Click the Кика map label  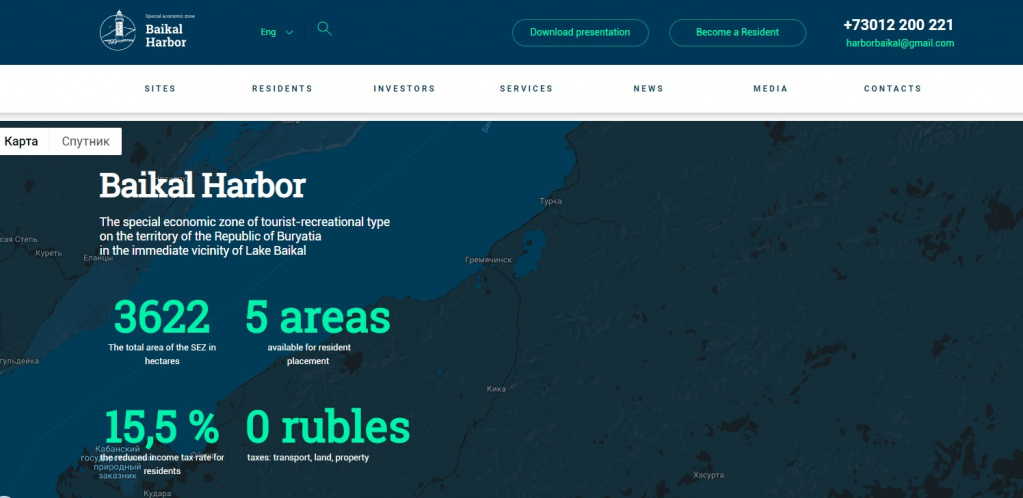496,389
